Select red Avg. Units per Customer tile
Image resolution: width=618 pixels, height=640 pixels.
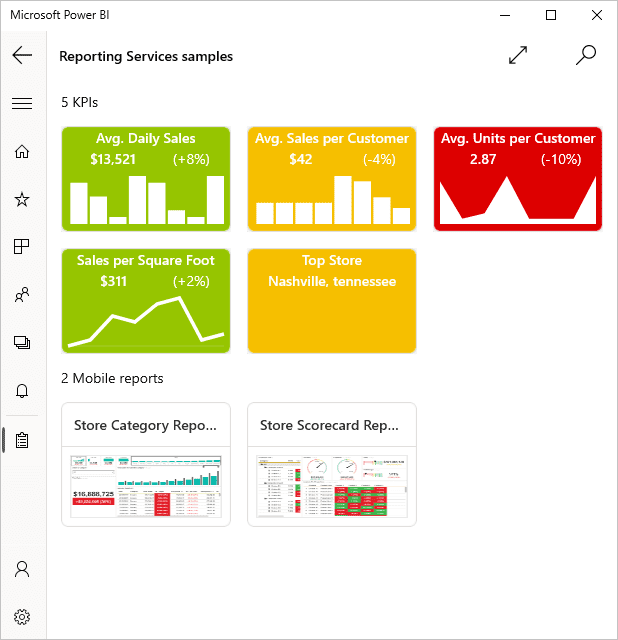pyautogui.click(x=518, y=179)
